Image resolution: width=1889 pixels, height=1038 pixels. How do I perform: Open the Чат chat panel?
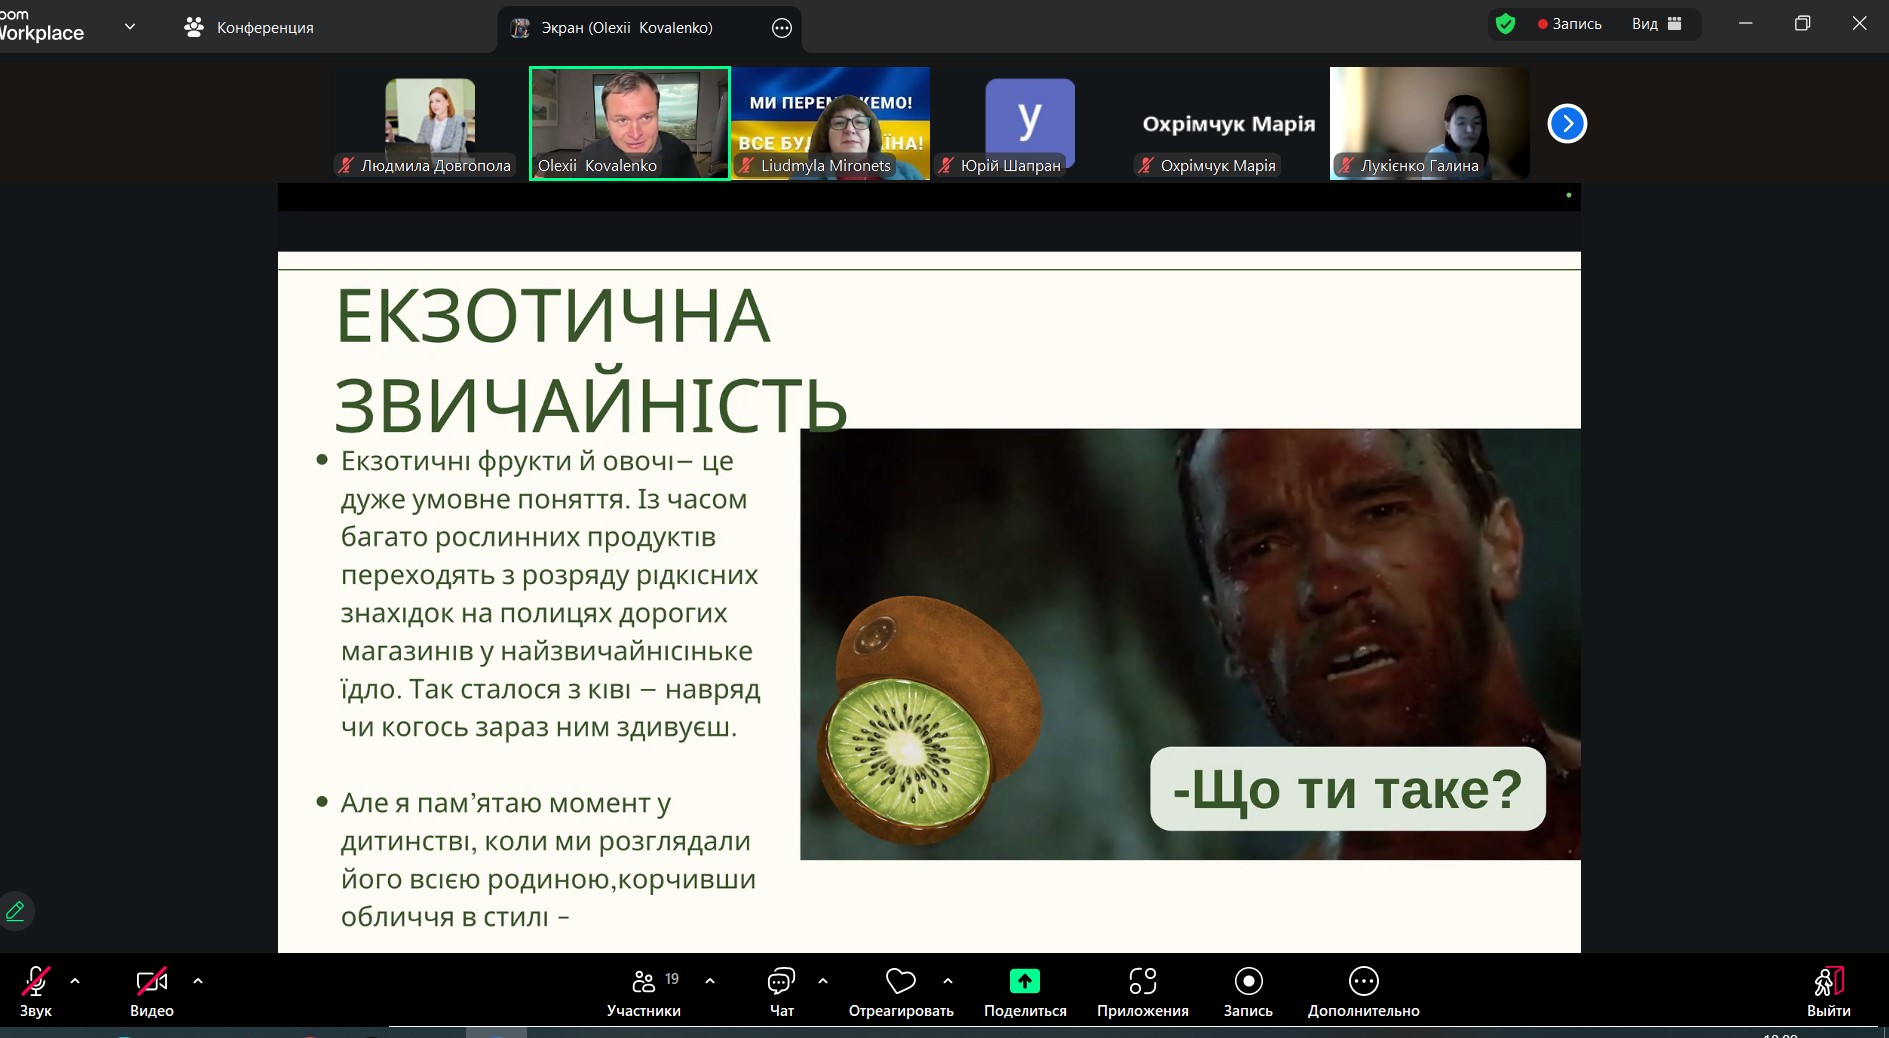[781, 982]
